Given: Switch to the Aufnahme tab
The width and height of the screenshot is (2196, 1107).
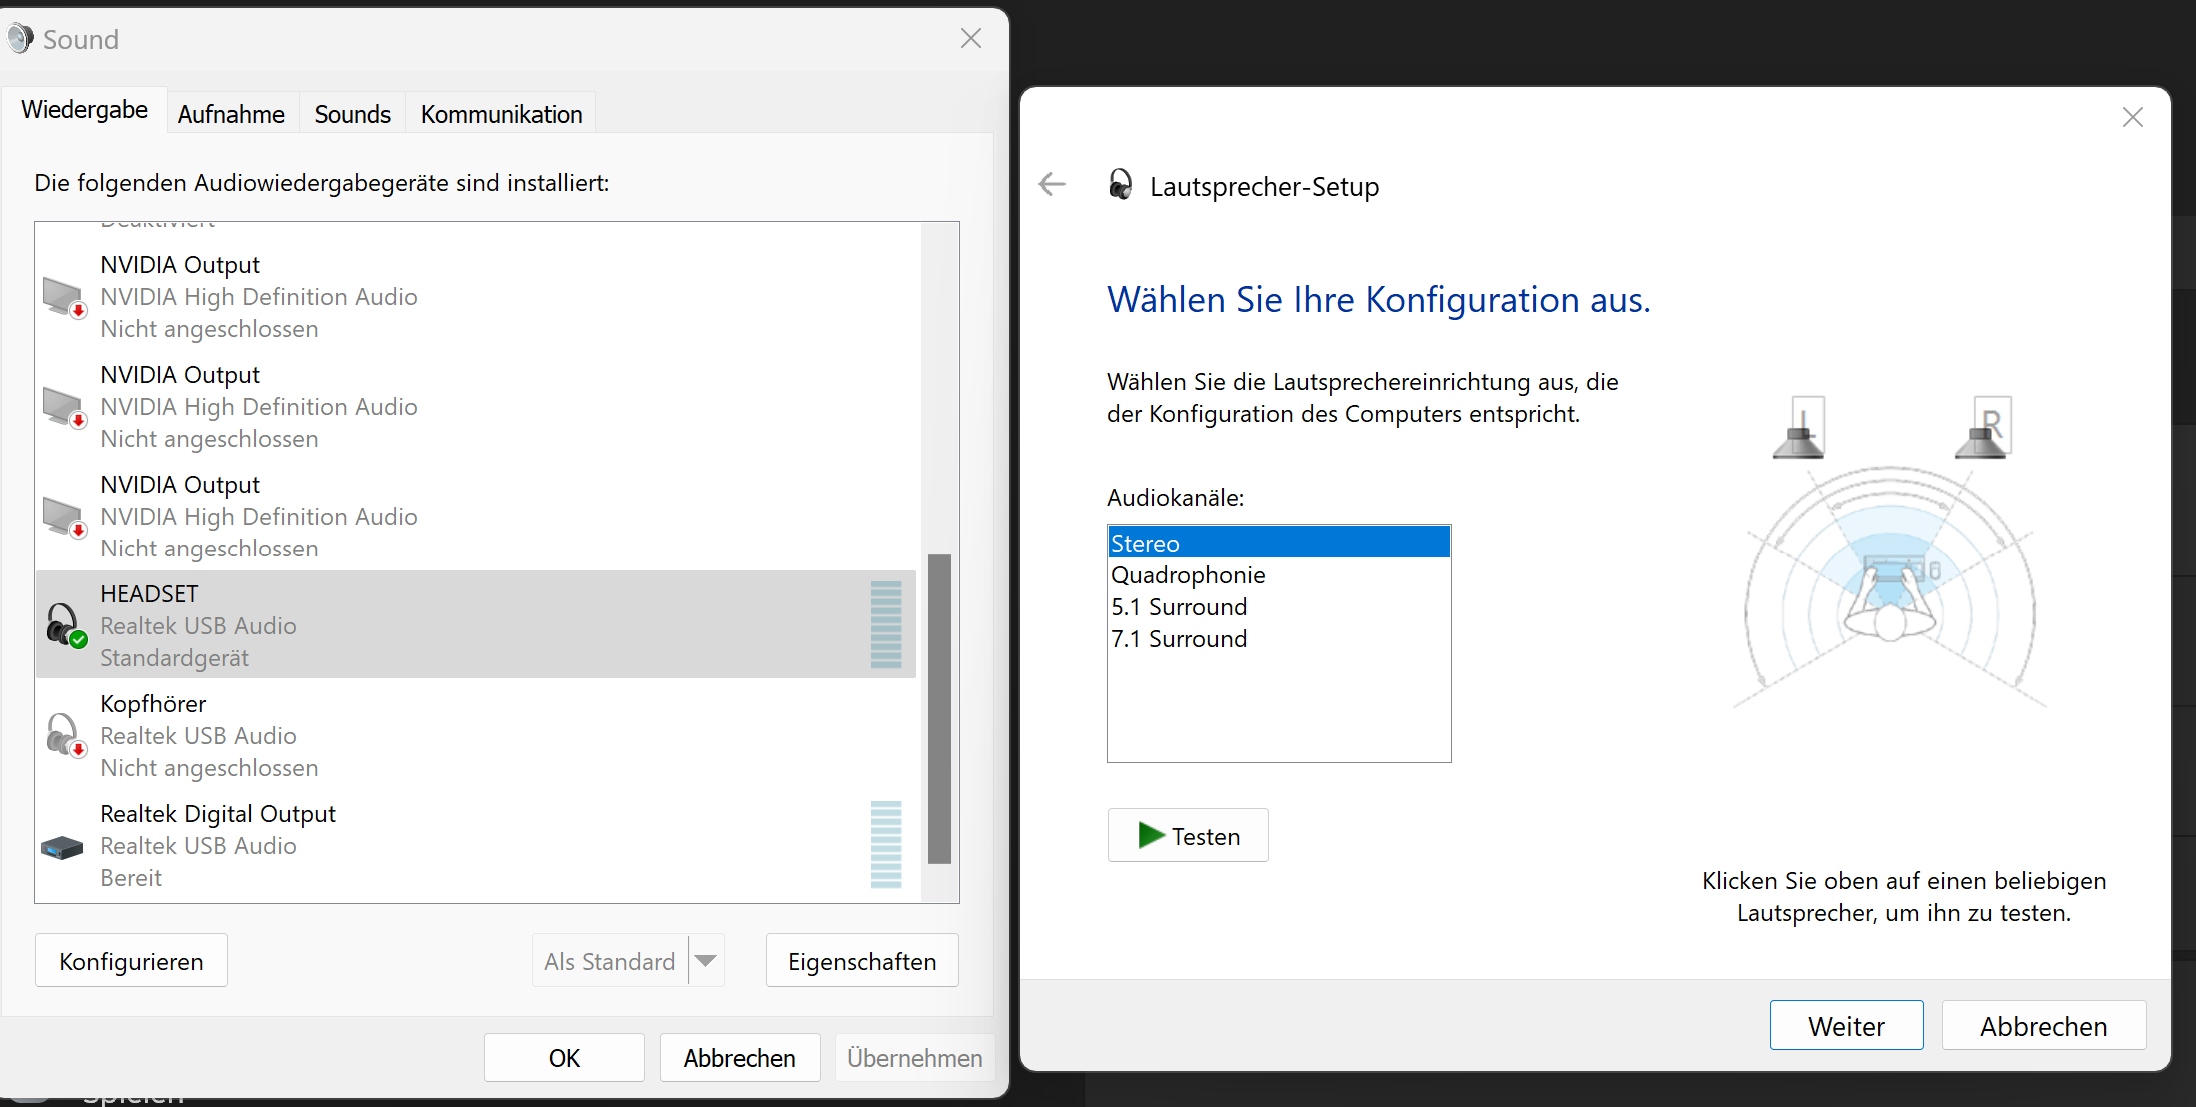Looking at the screenshot, I should point(231,114).
